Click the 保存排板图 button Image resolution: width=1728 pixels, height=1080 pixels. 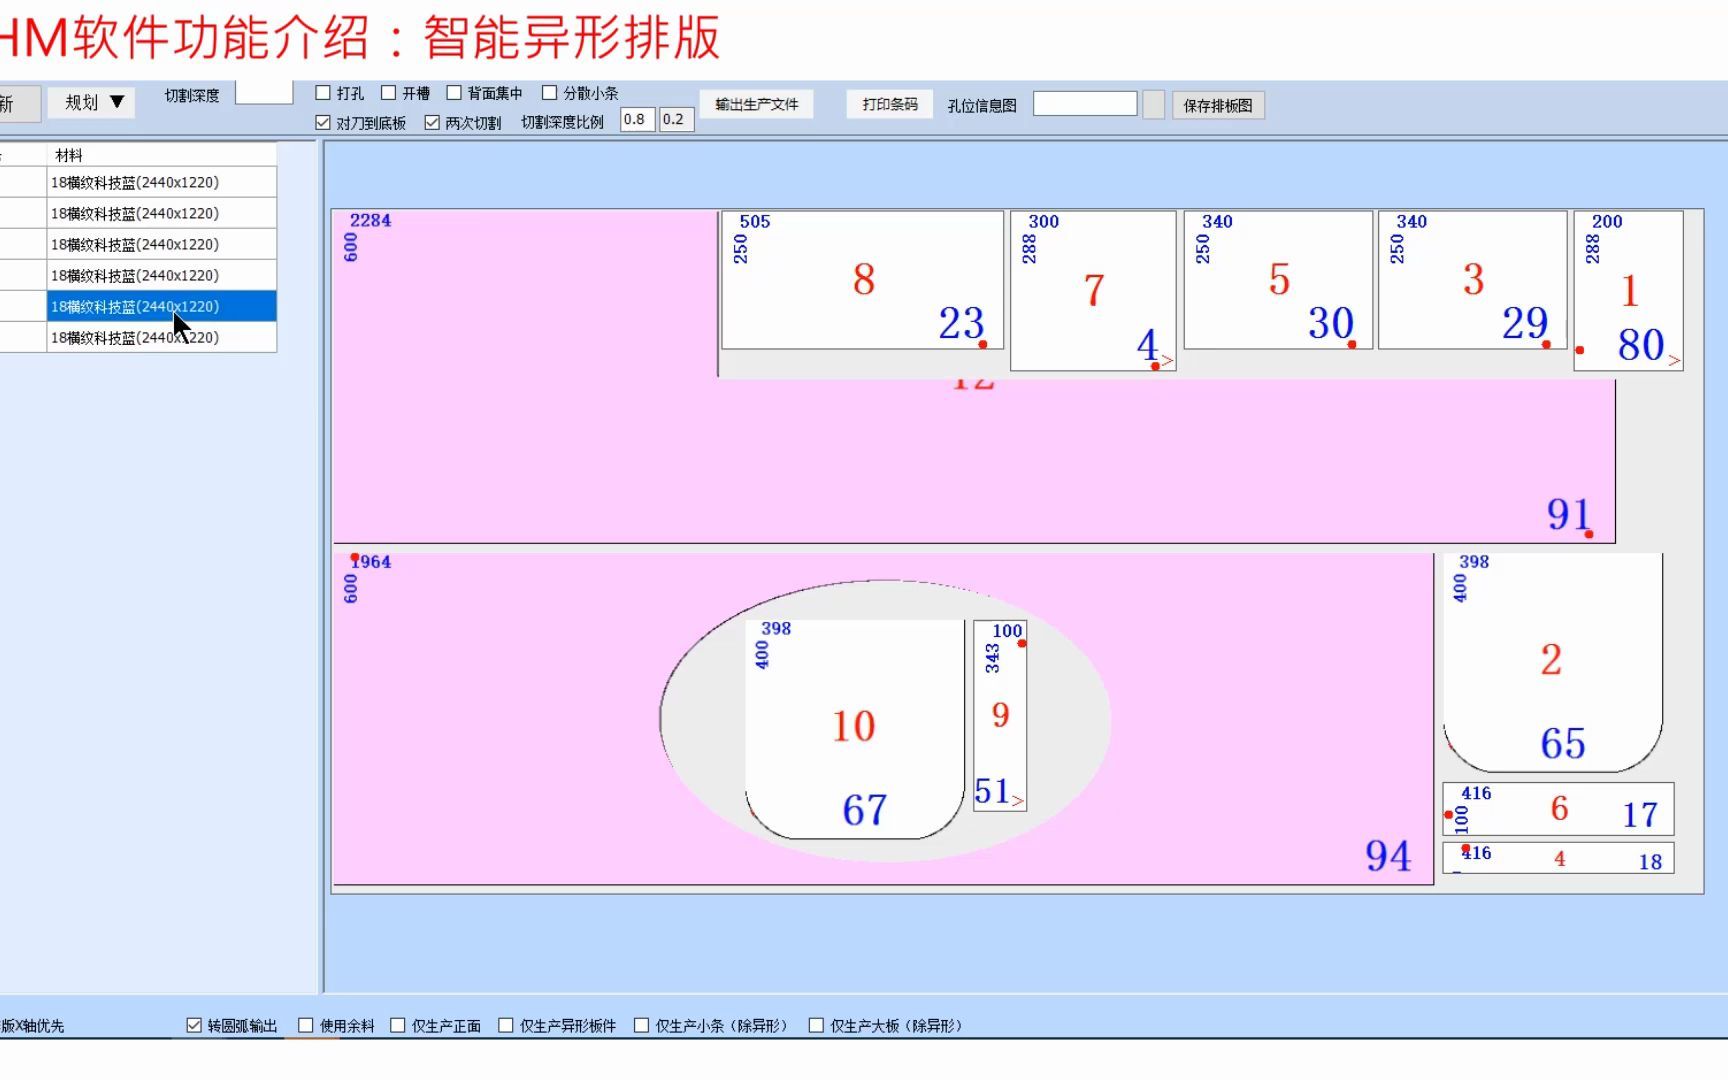pyautogui.click(x=1221, y=104)
